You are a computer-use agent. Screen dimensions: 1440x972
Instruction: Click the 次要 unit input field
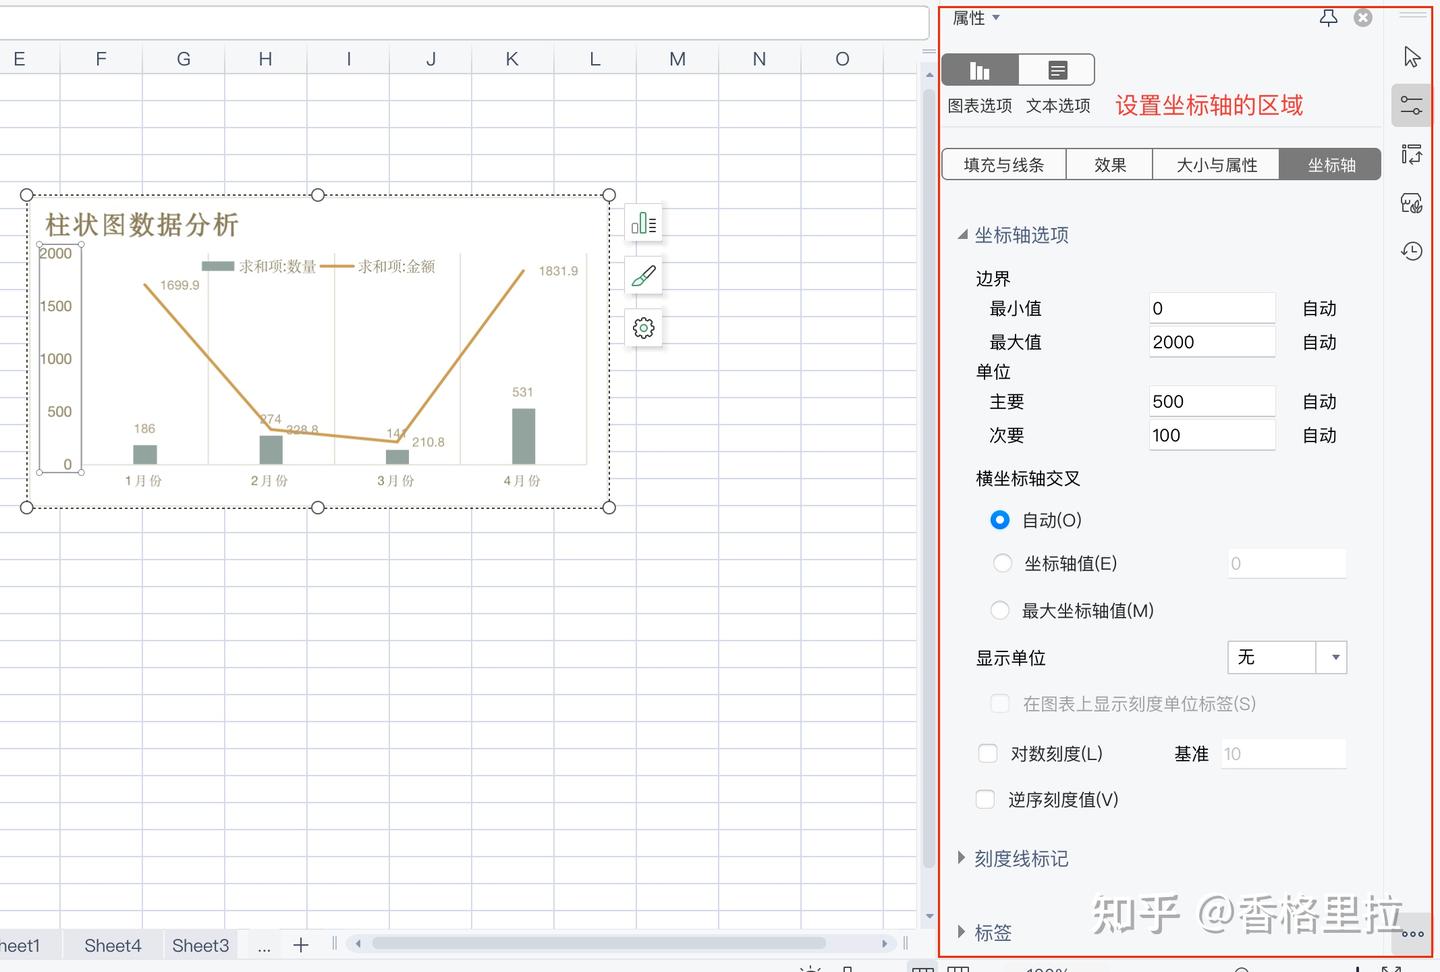pyautogui.click(x=1212, y=435)
